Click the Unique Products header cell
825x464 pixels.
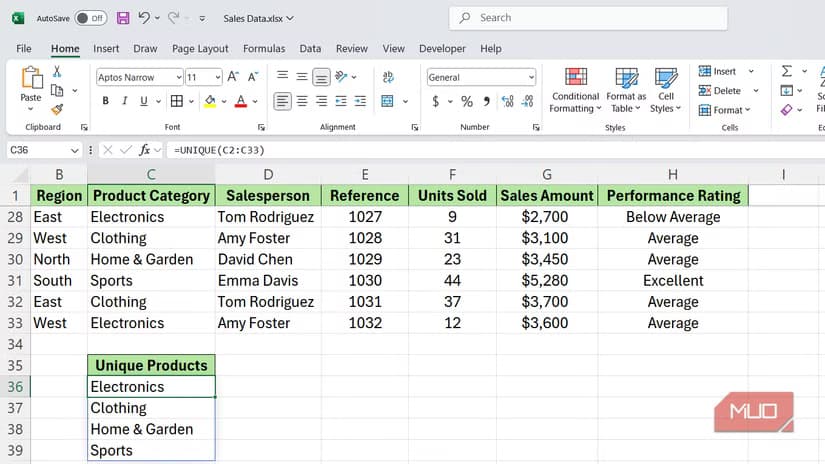pyautogui.click(x=151, y=365)
